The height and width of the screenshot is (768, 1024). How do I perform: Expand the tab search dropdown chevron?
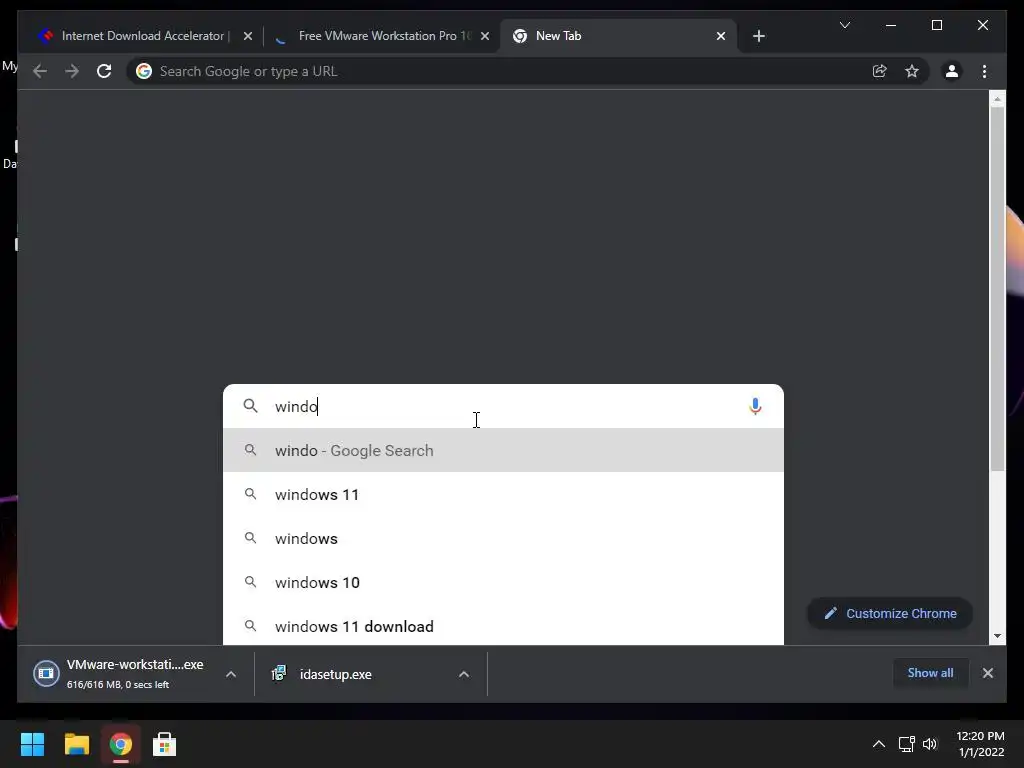[844, 25]
